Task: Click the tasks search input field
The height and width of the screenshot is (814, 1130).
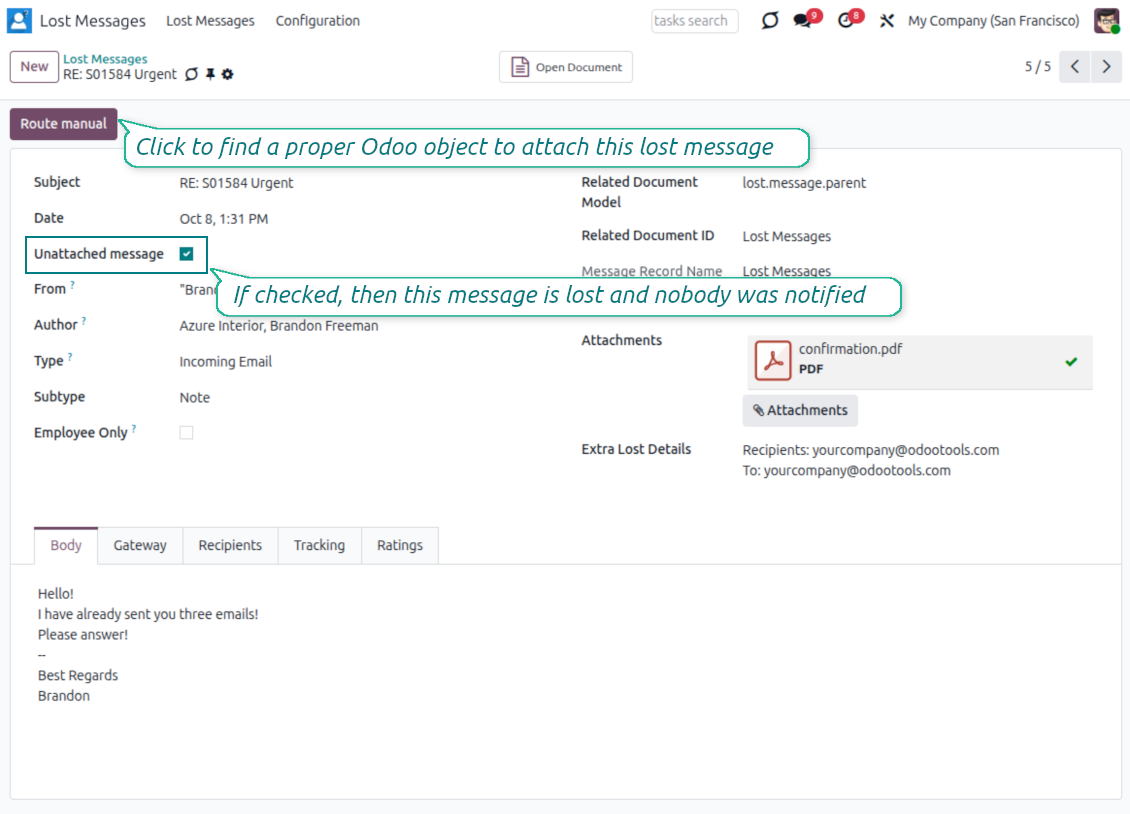Action: (694, 21)
